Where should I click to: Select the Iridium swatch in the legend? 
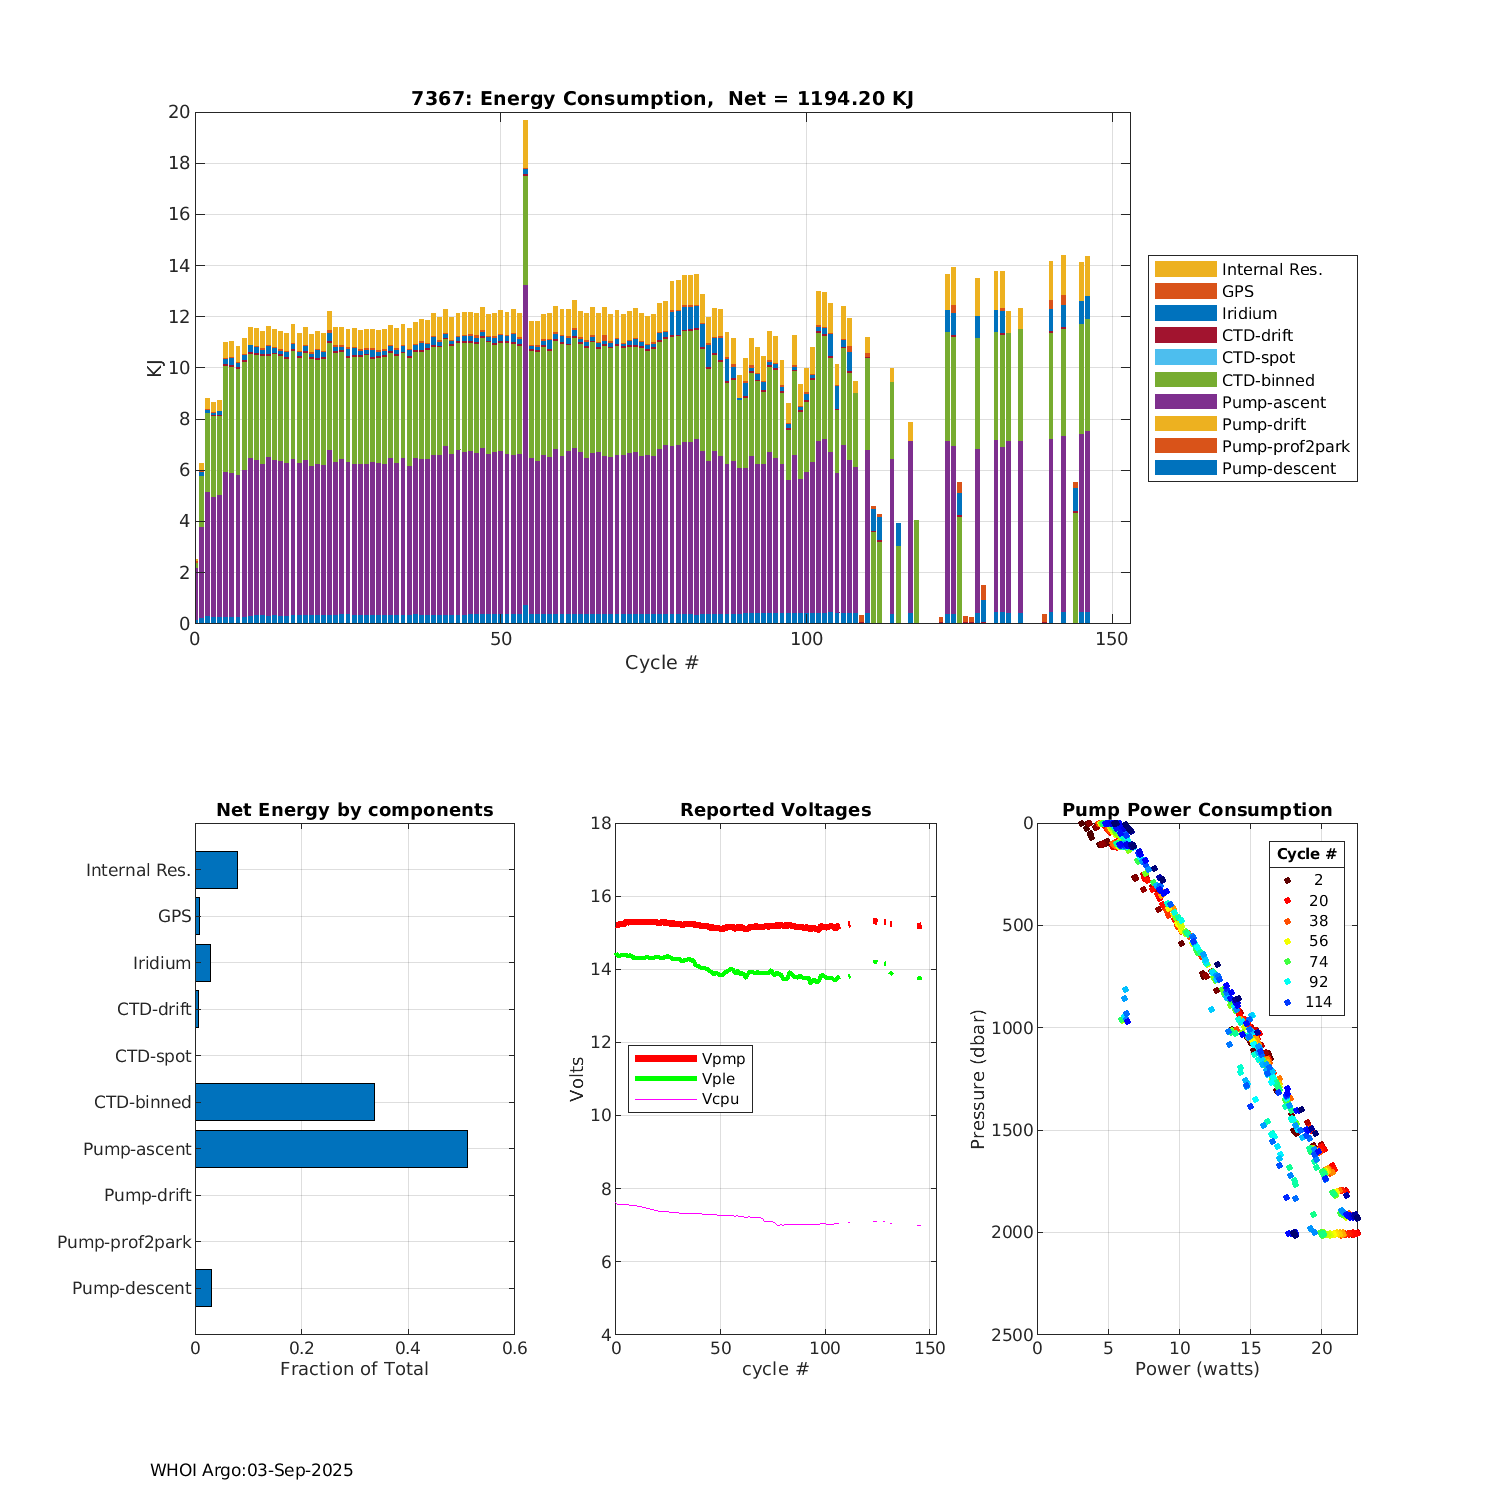coord(1185,313)
